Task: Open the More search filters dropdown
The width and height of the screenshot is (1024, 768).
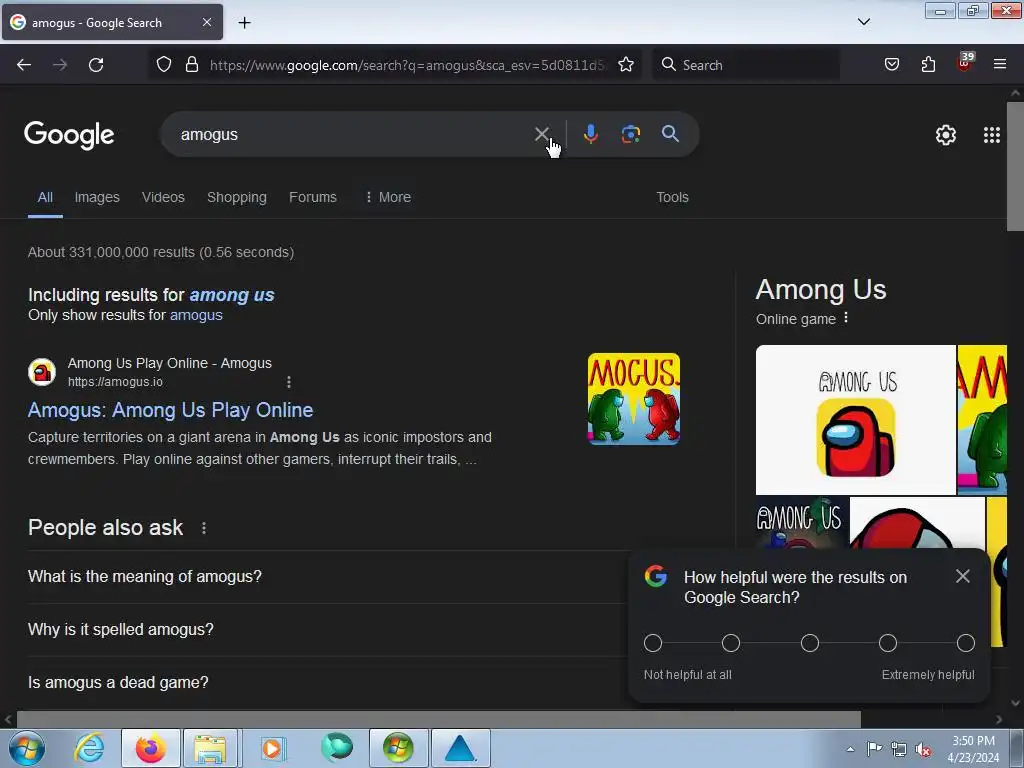Action: (x=388, y=197)
